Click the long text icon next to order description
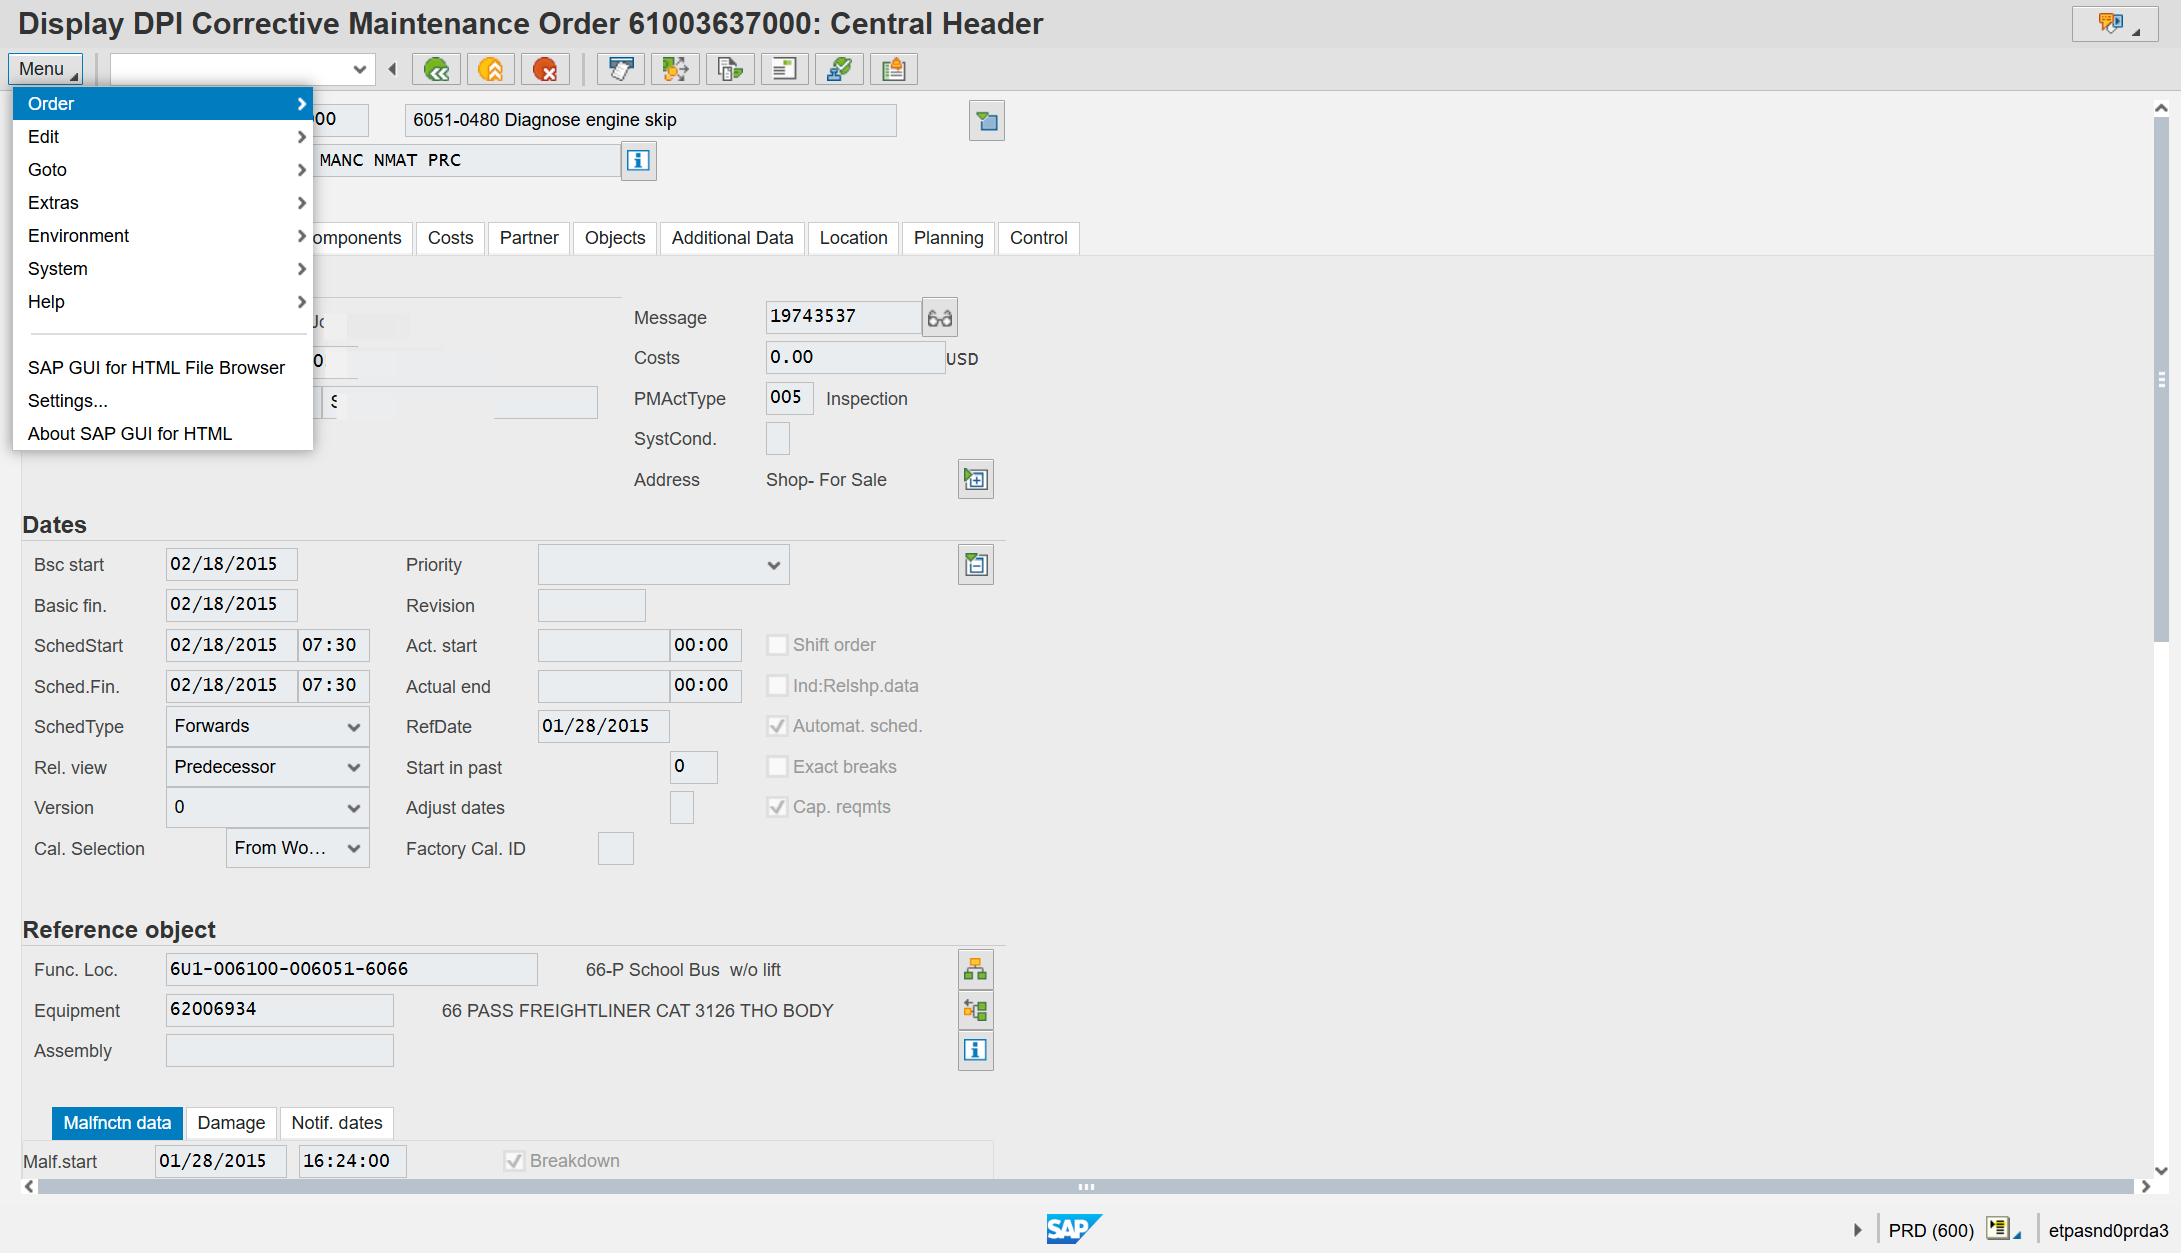The width and height of the screenshot is (2181, 1253). (x=987, y=121)
